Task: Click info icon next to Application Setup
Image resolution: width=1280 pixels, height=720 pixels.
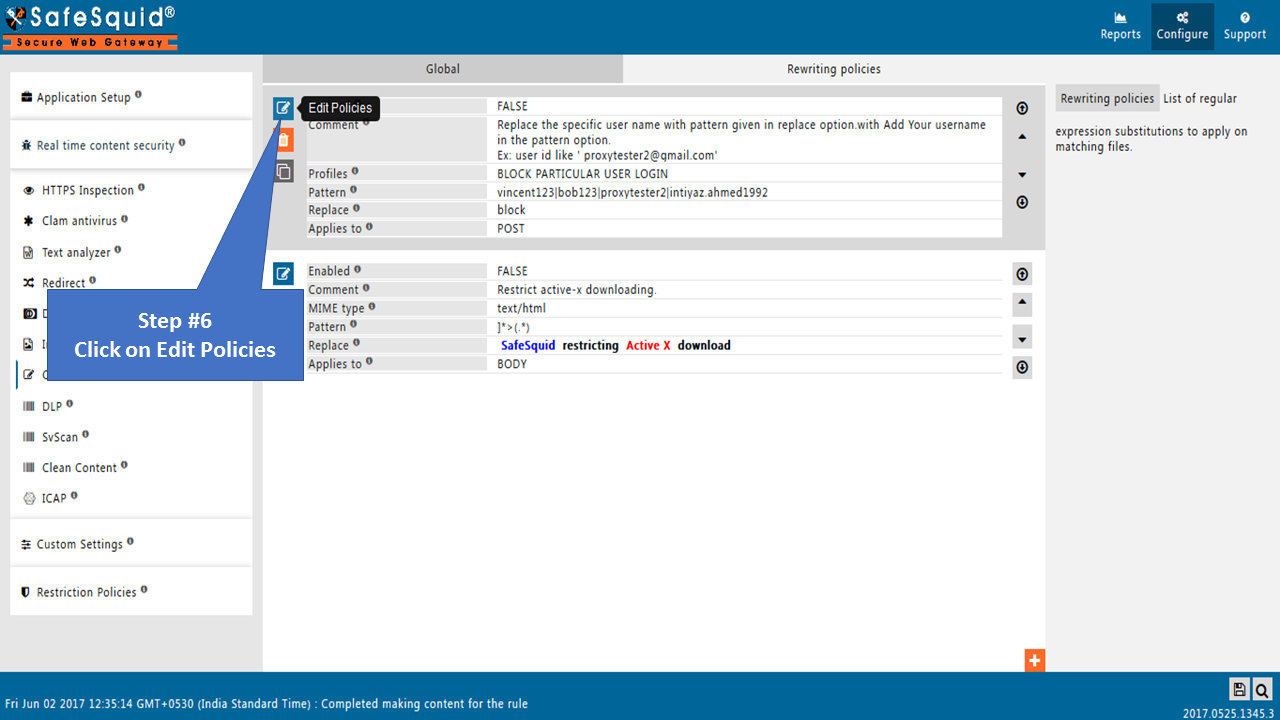Action: [x=138, y=94]
